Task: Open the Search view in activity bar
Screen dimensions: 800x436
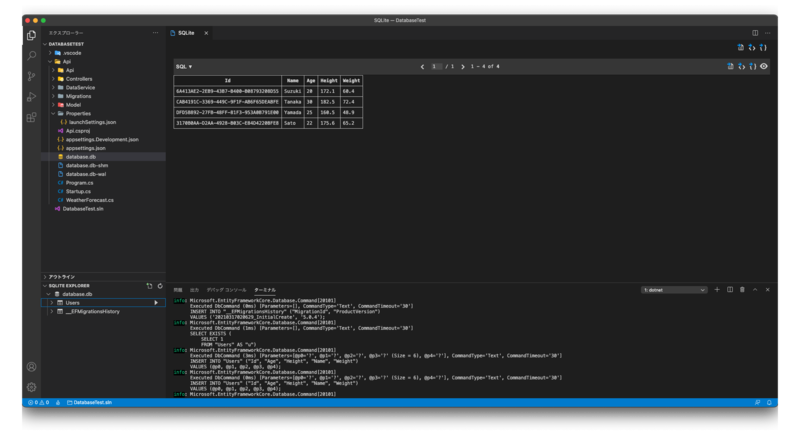Action: [x=32, y=56]
